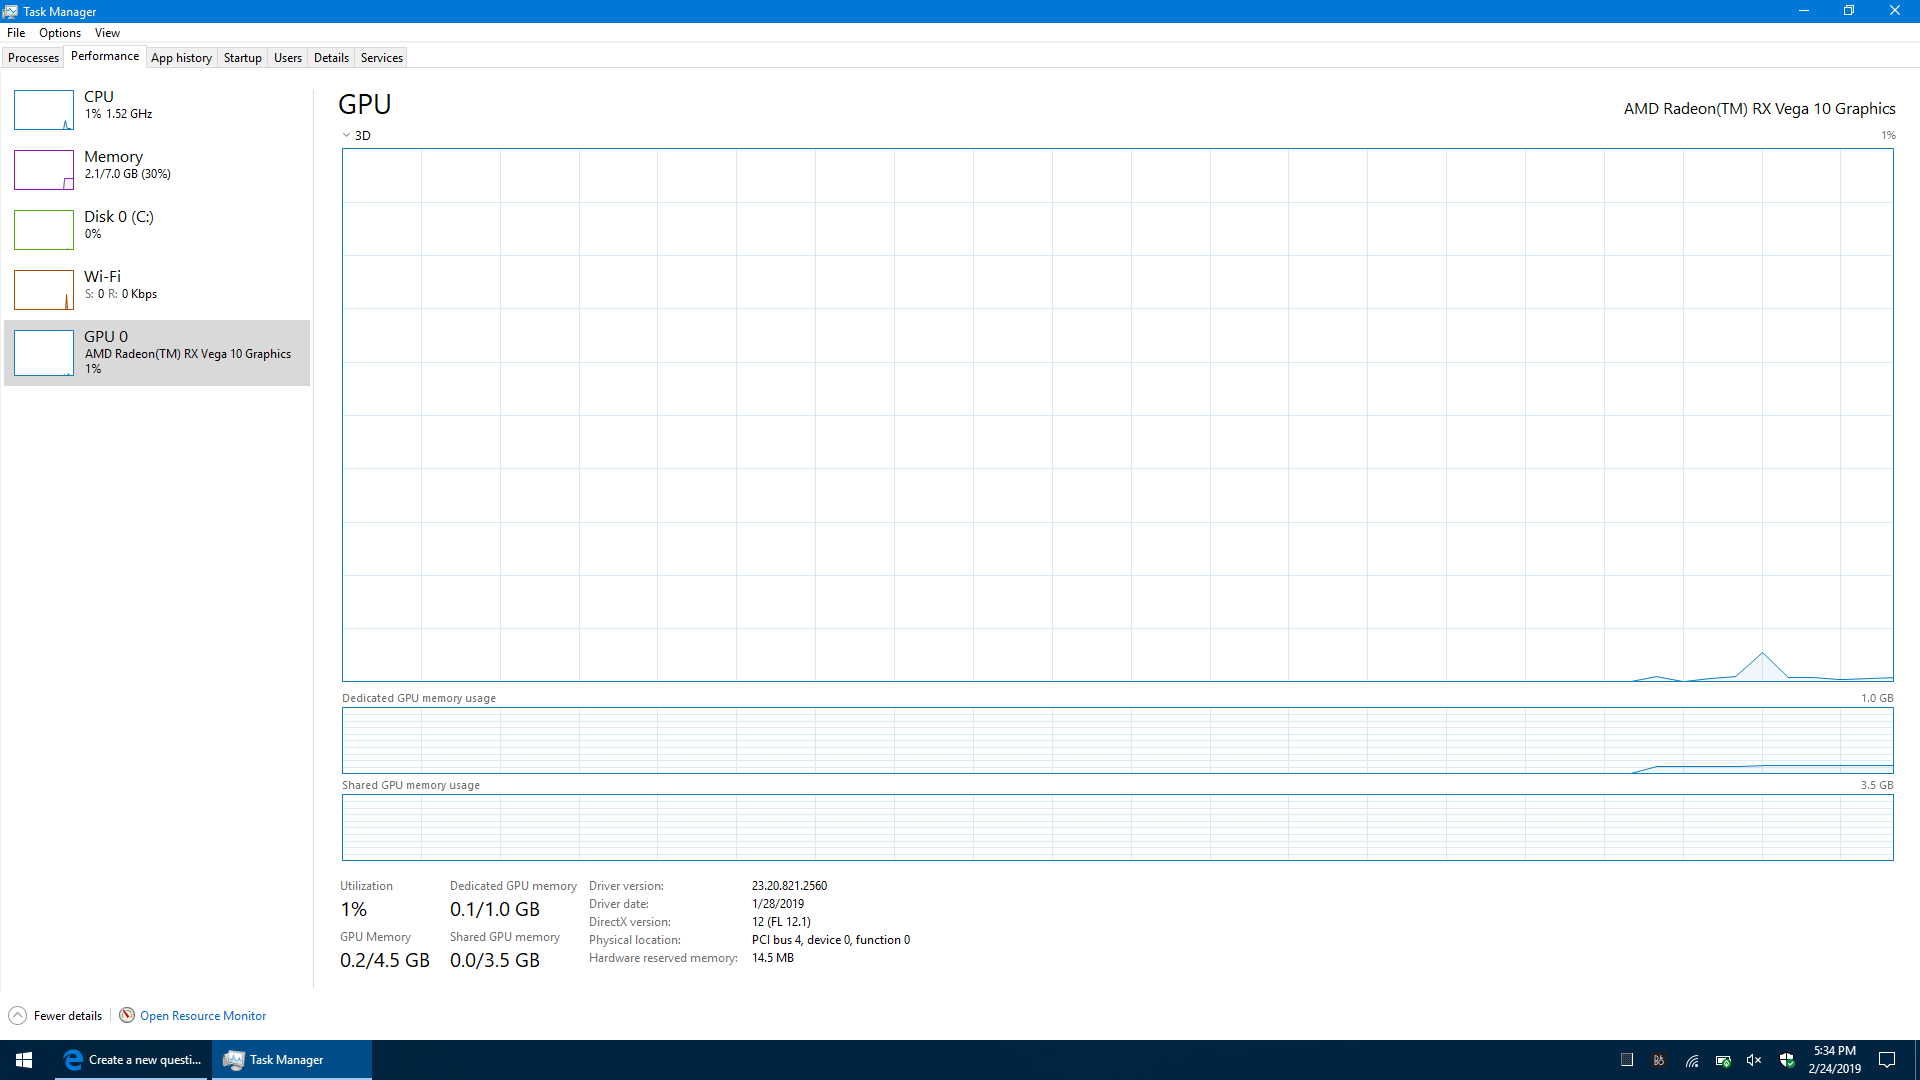Select the CPU performance thumbnail graph

pyautogui.click(x=44, y=110)
